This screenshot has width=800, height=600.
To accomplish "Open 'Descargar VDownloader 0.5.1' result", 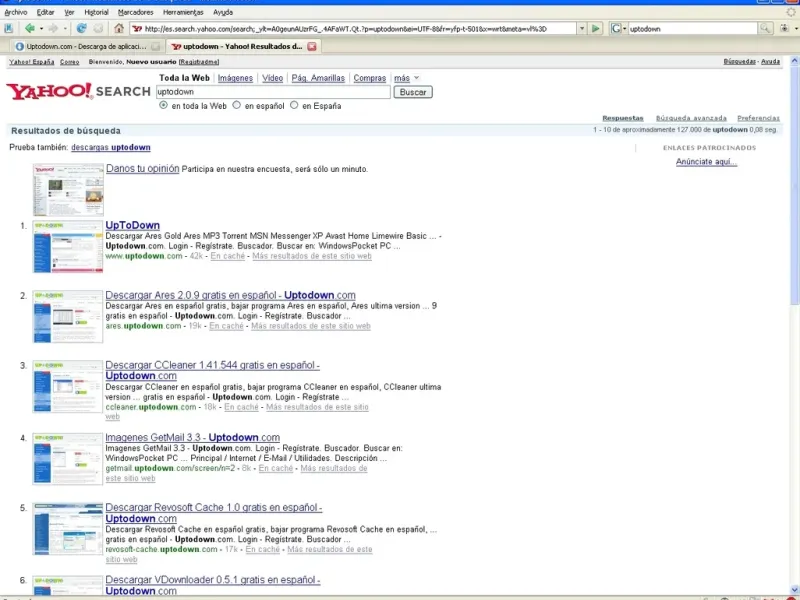I will coord(212,585).
